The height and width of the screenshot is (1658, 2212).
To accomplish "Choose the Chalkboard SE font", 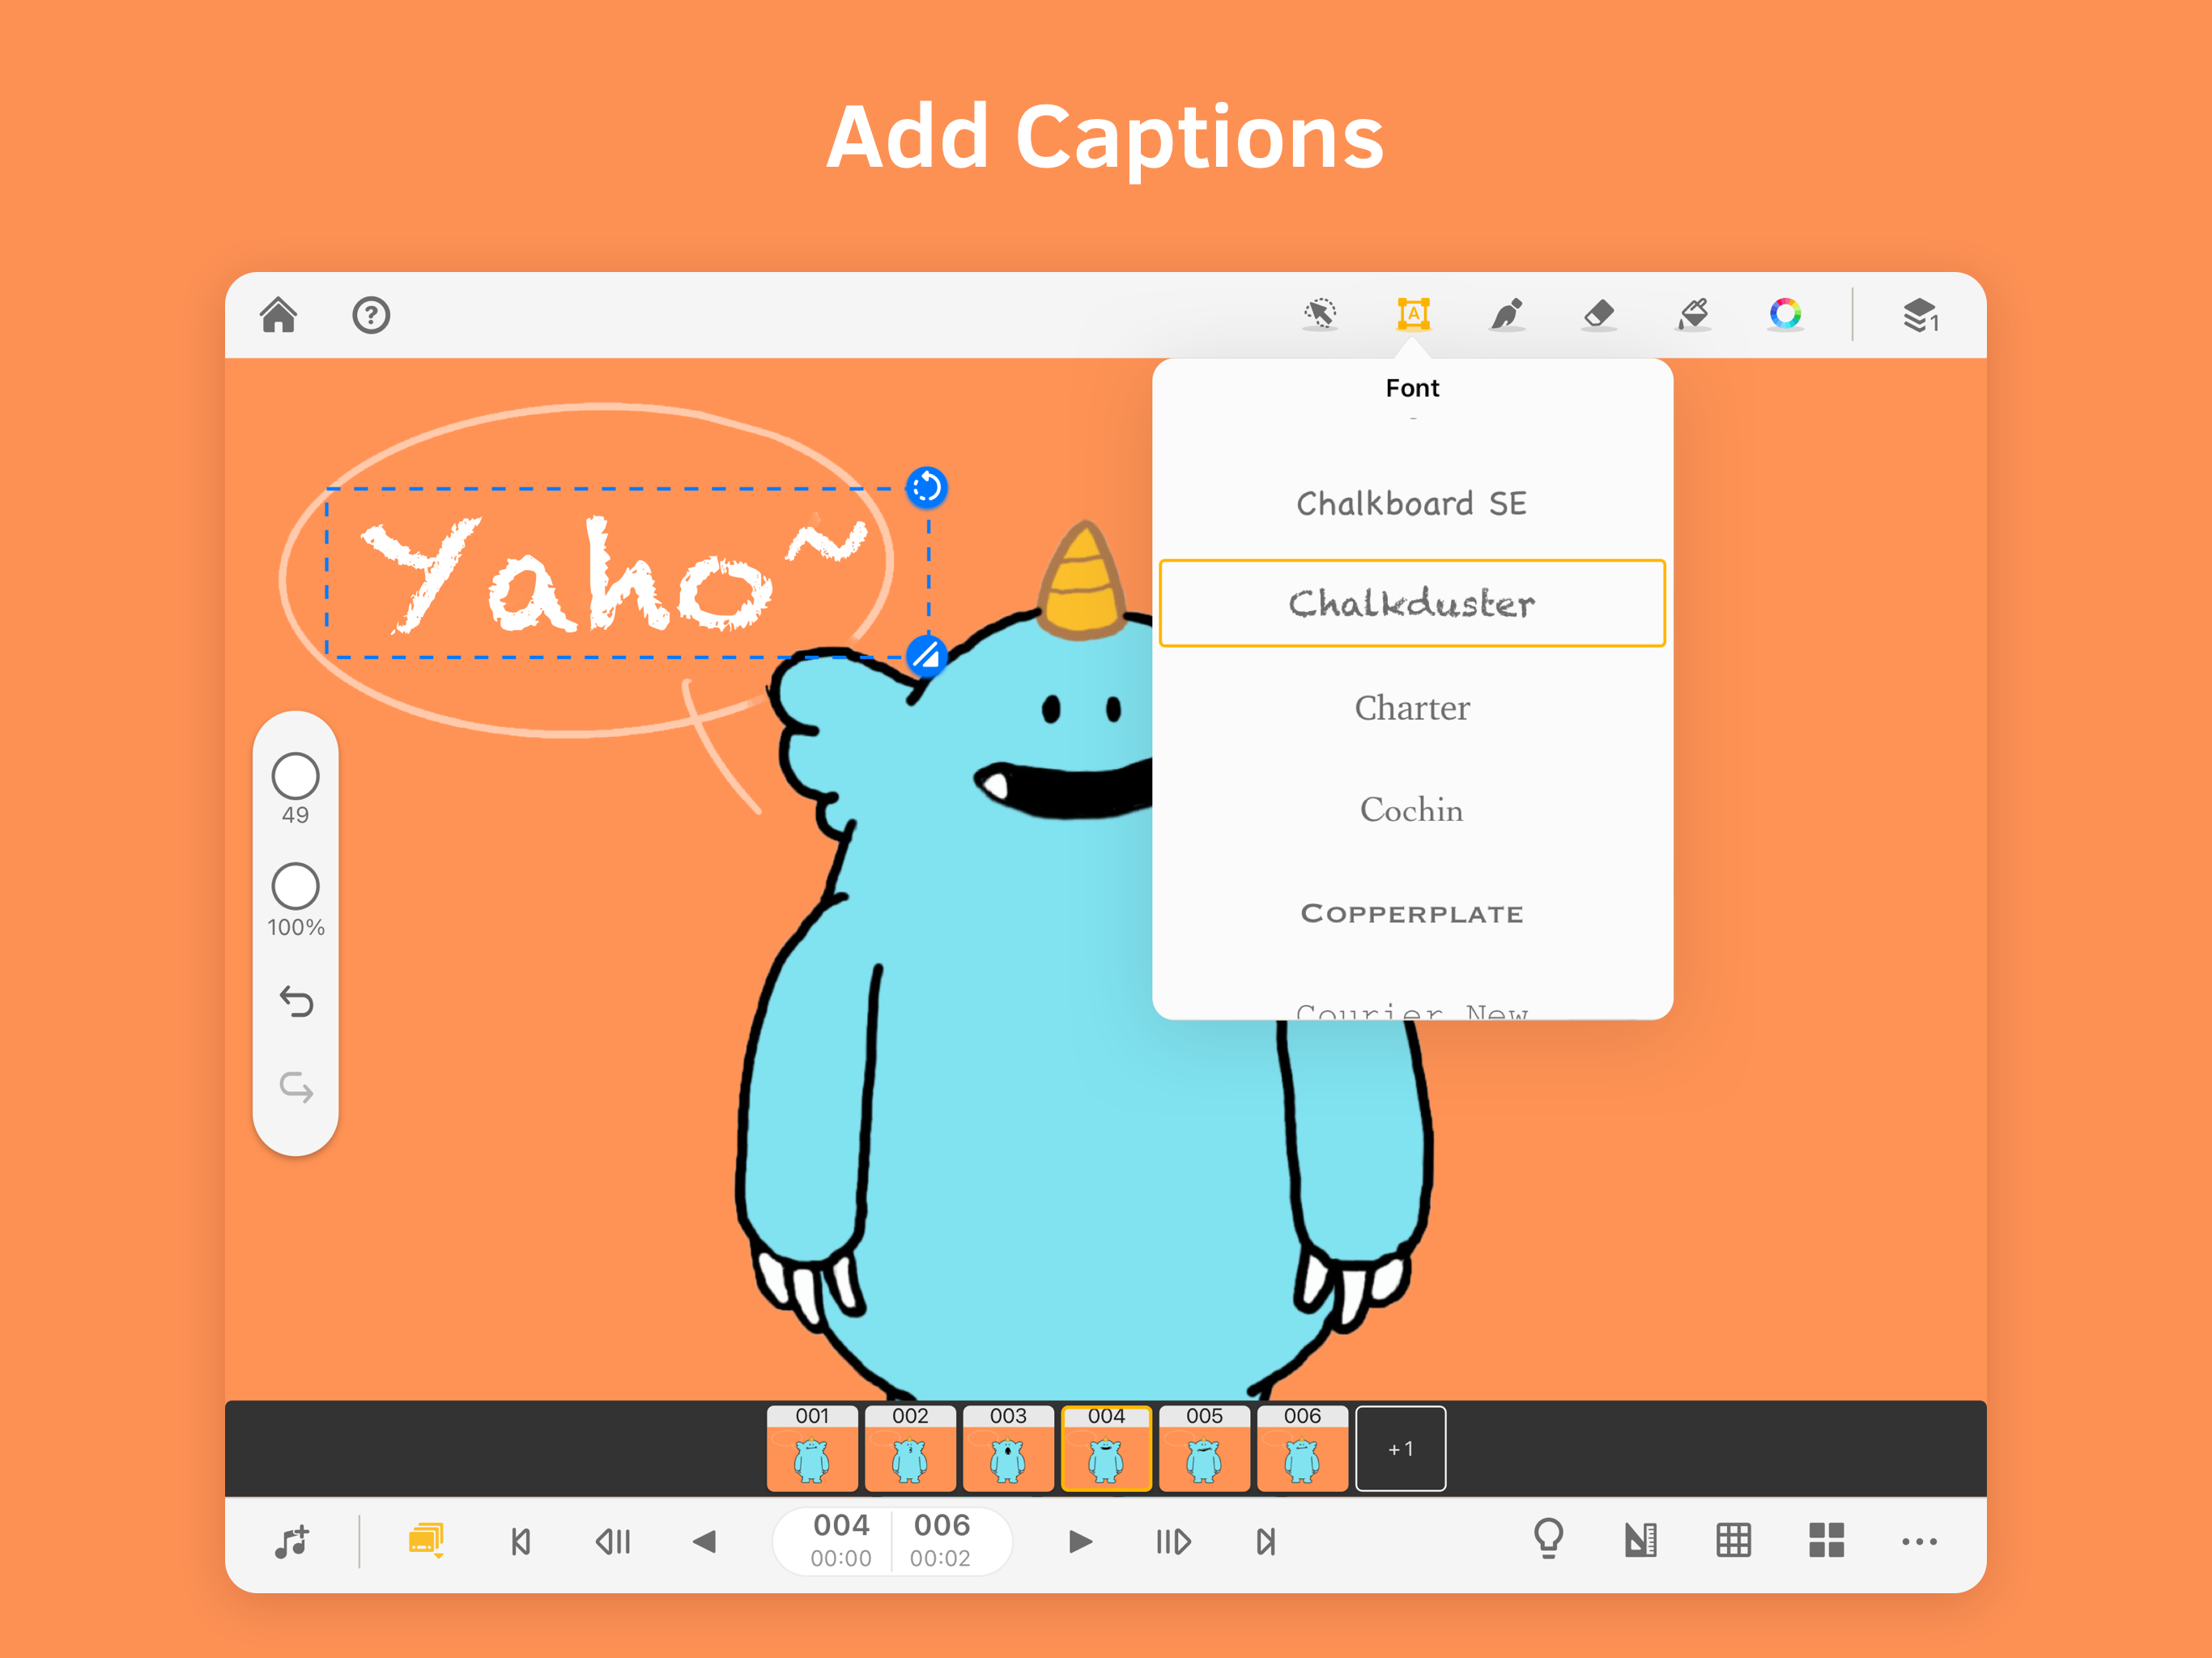I will click(x=1411, y=504).
